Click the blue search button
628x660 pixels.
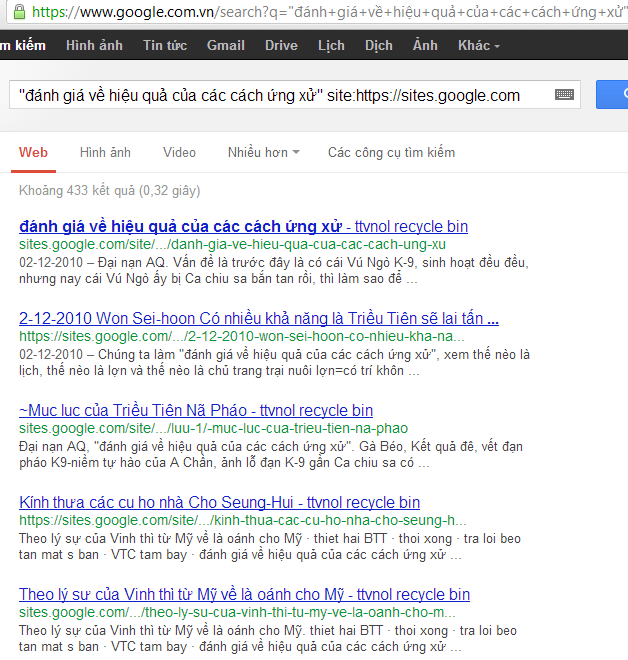pyautogui.click(x=612, y=95)
